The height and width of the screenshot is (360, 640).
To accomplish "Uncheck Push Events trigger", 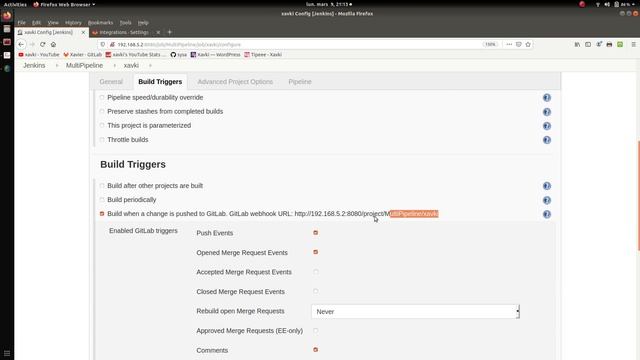I will click(316, 233).
